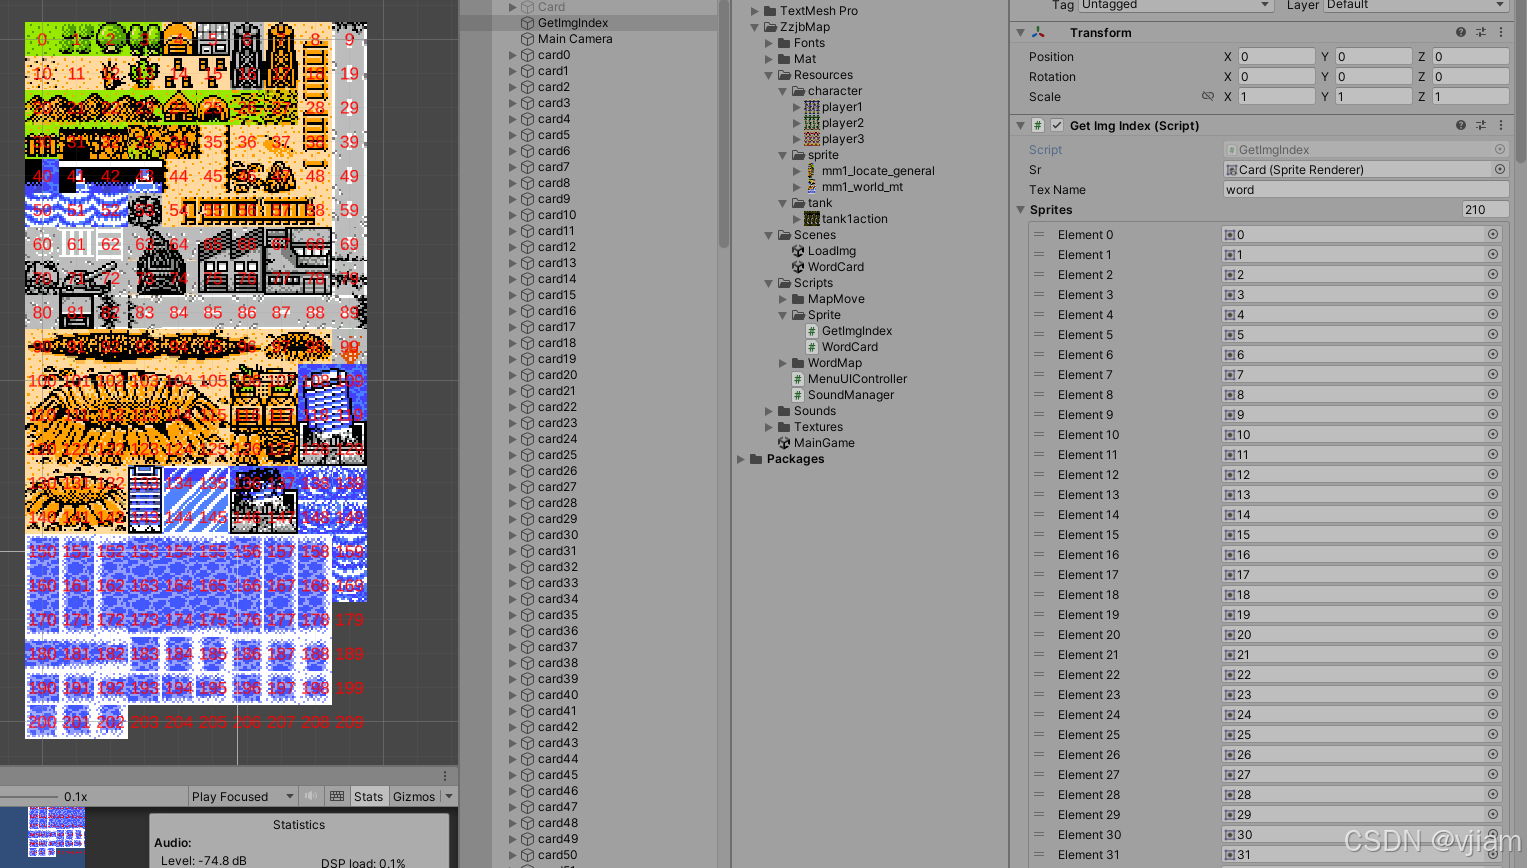Image resolution: width=1527 pixels, height=868 pixels.
Task: Open the Layer dropdown
Action: [x=1417, y=5]
